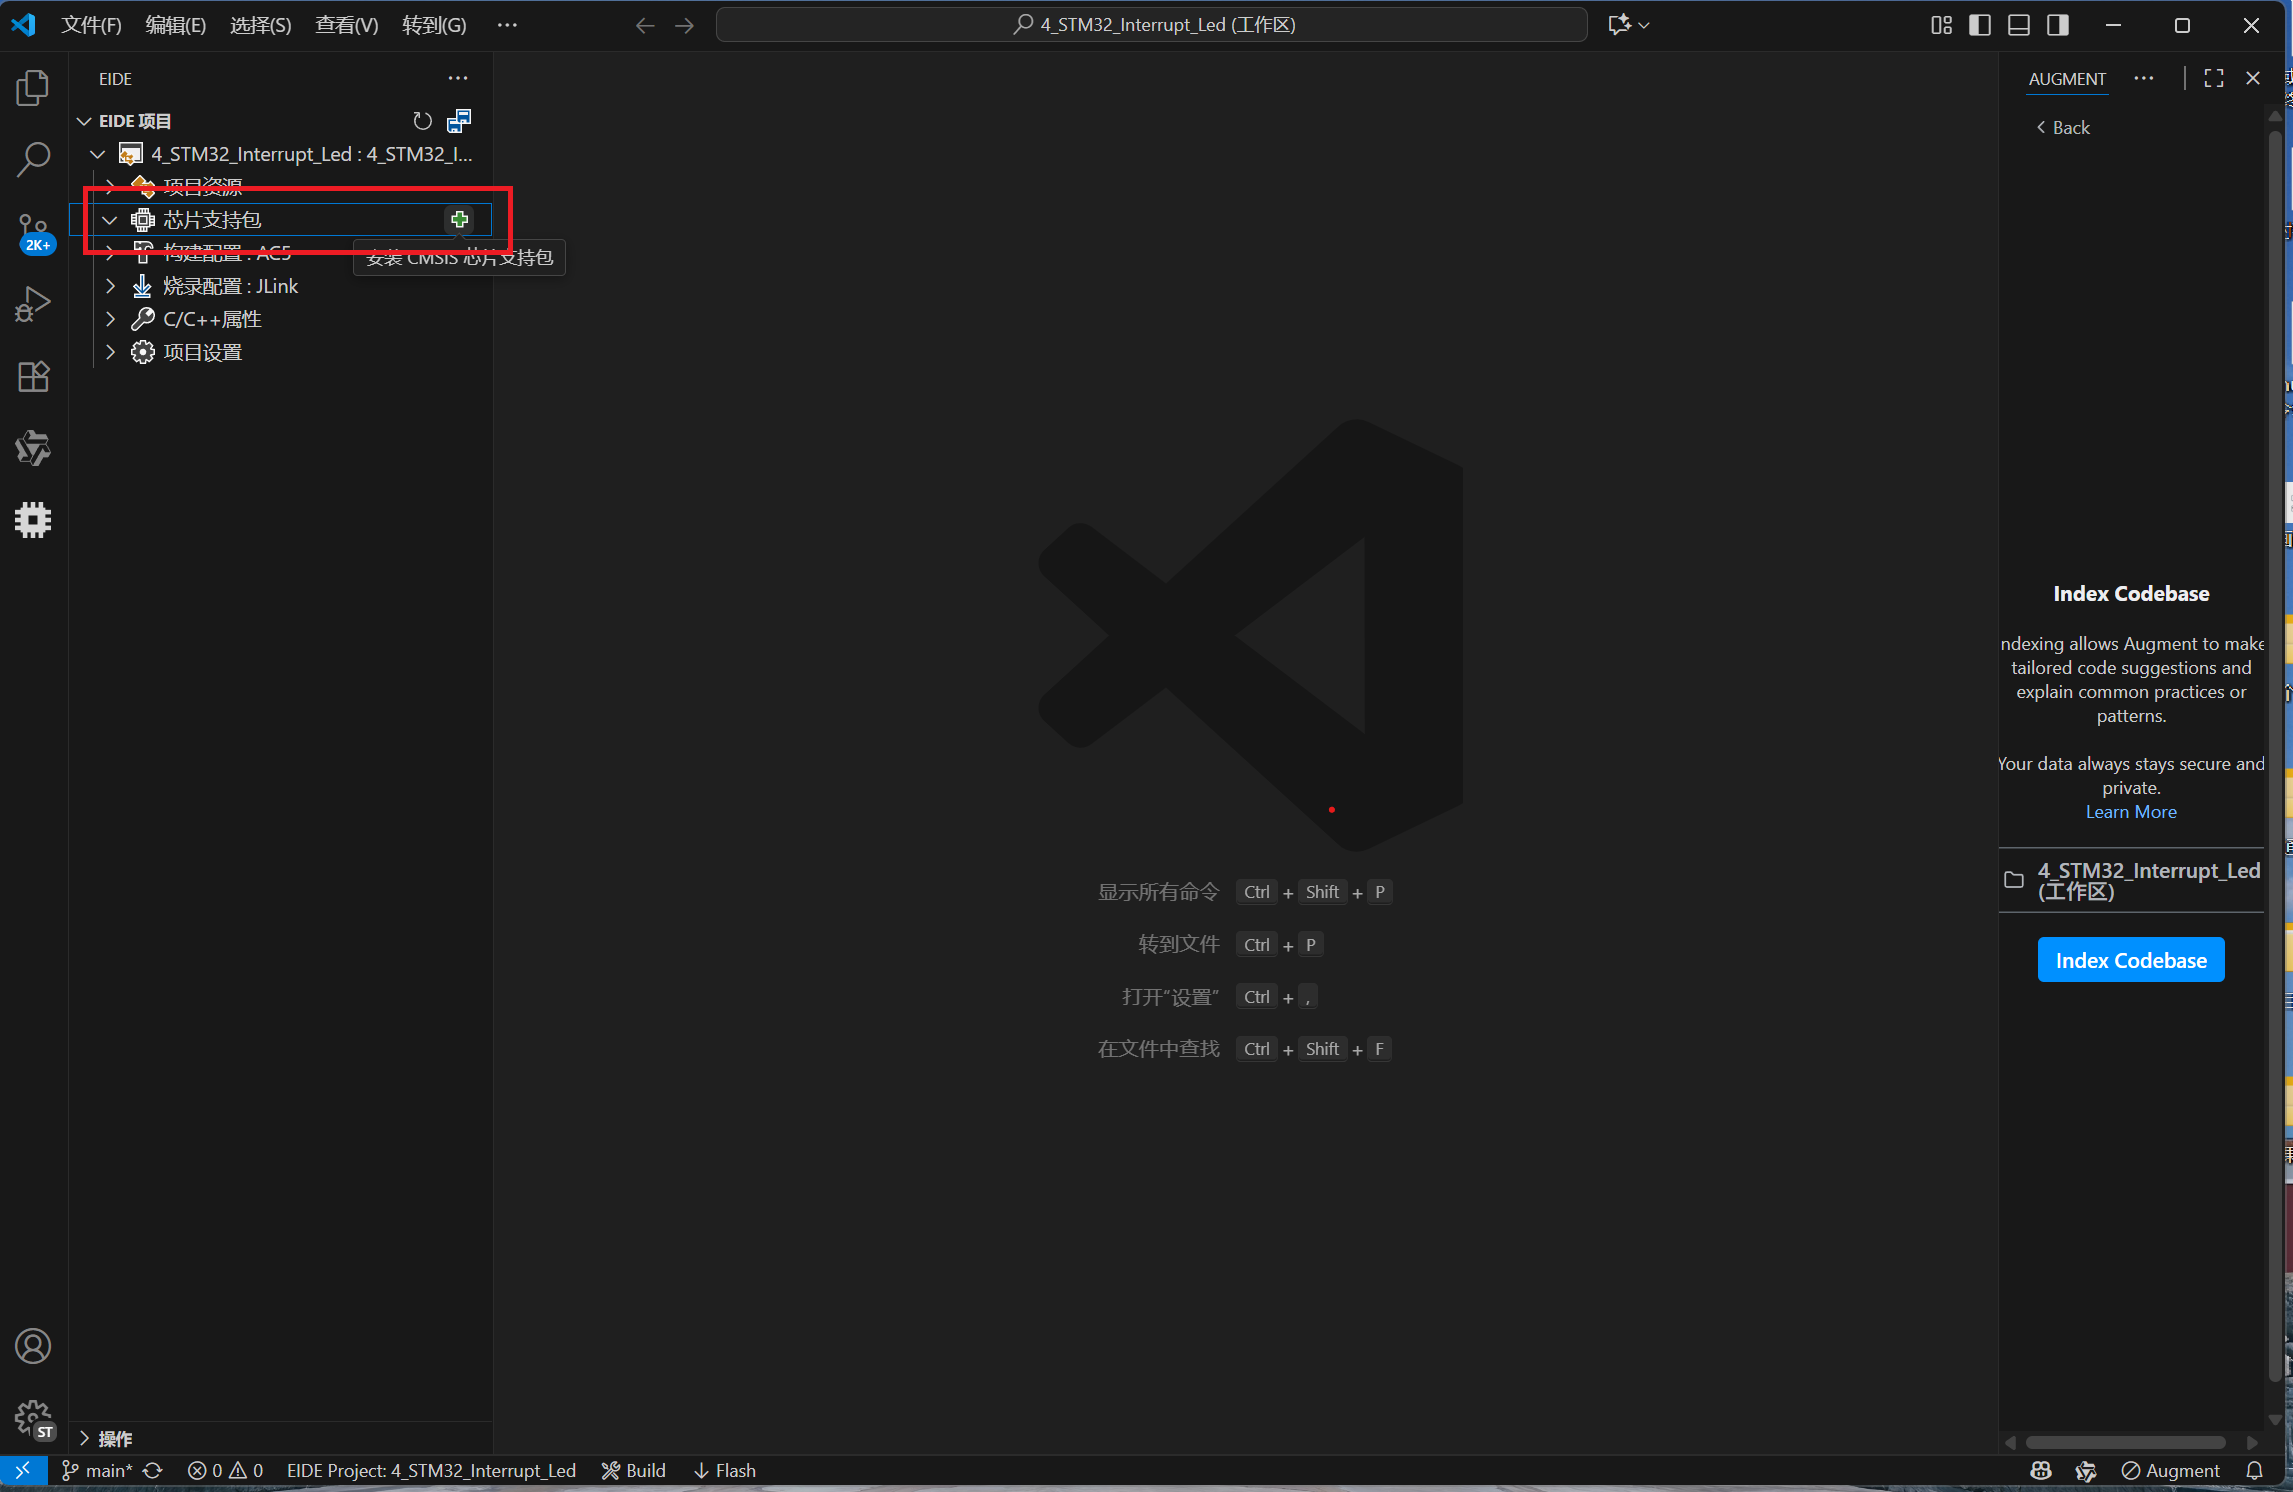Screen dimensions: 2293x1492
Task: Expand the C/C++属性 tree node
Action: (x=111, y=319)
